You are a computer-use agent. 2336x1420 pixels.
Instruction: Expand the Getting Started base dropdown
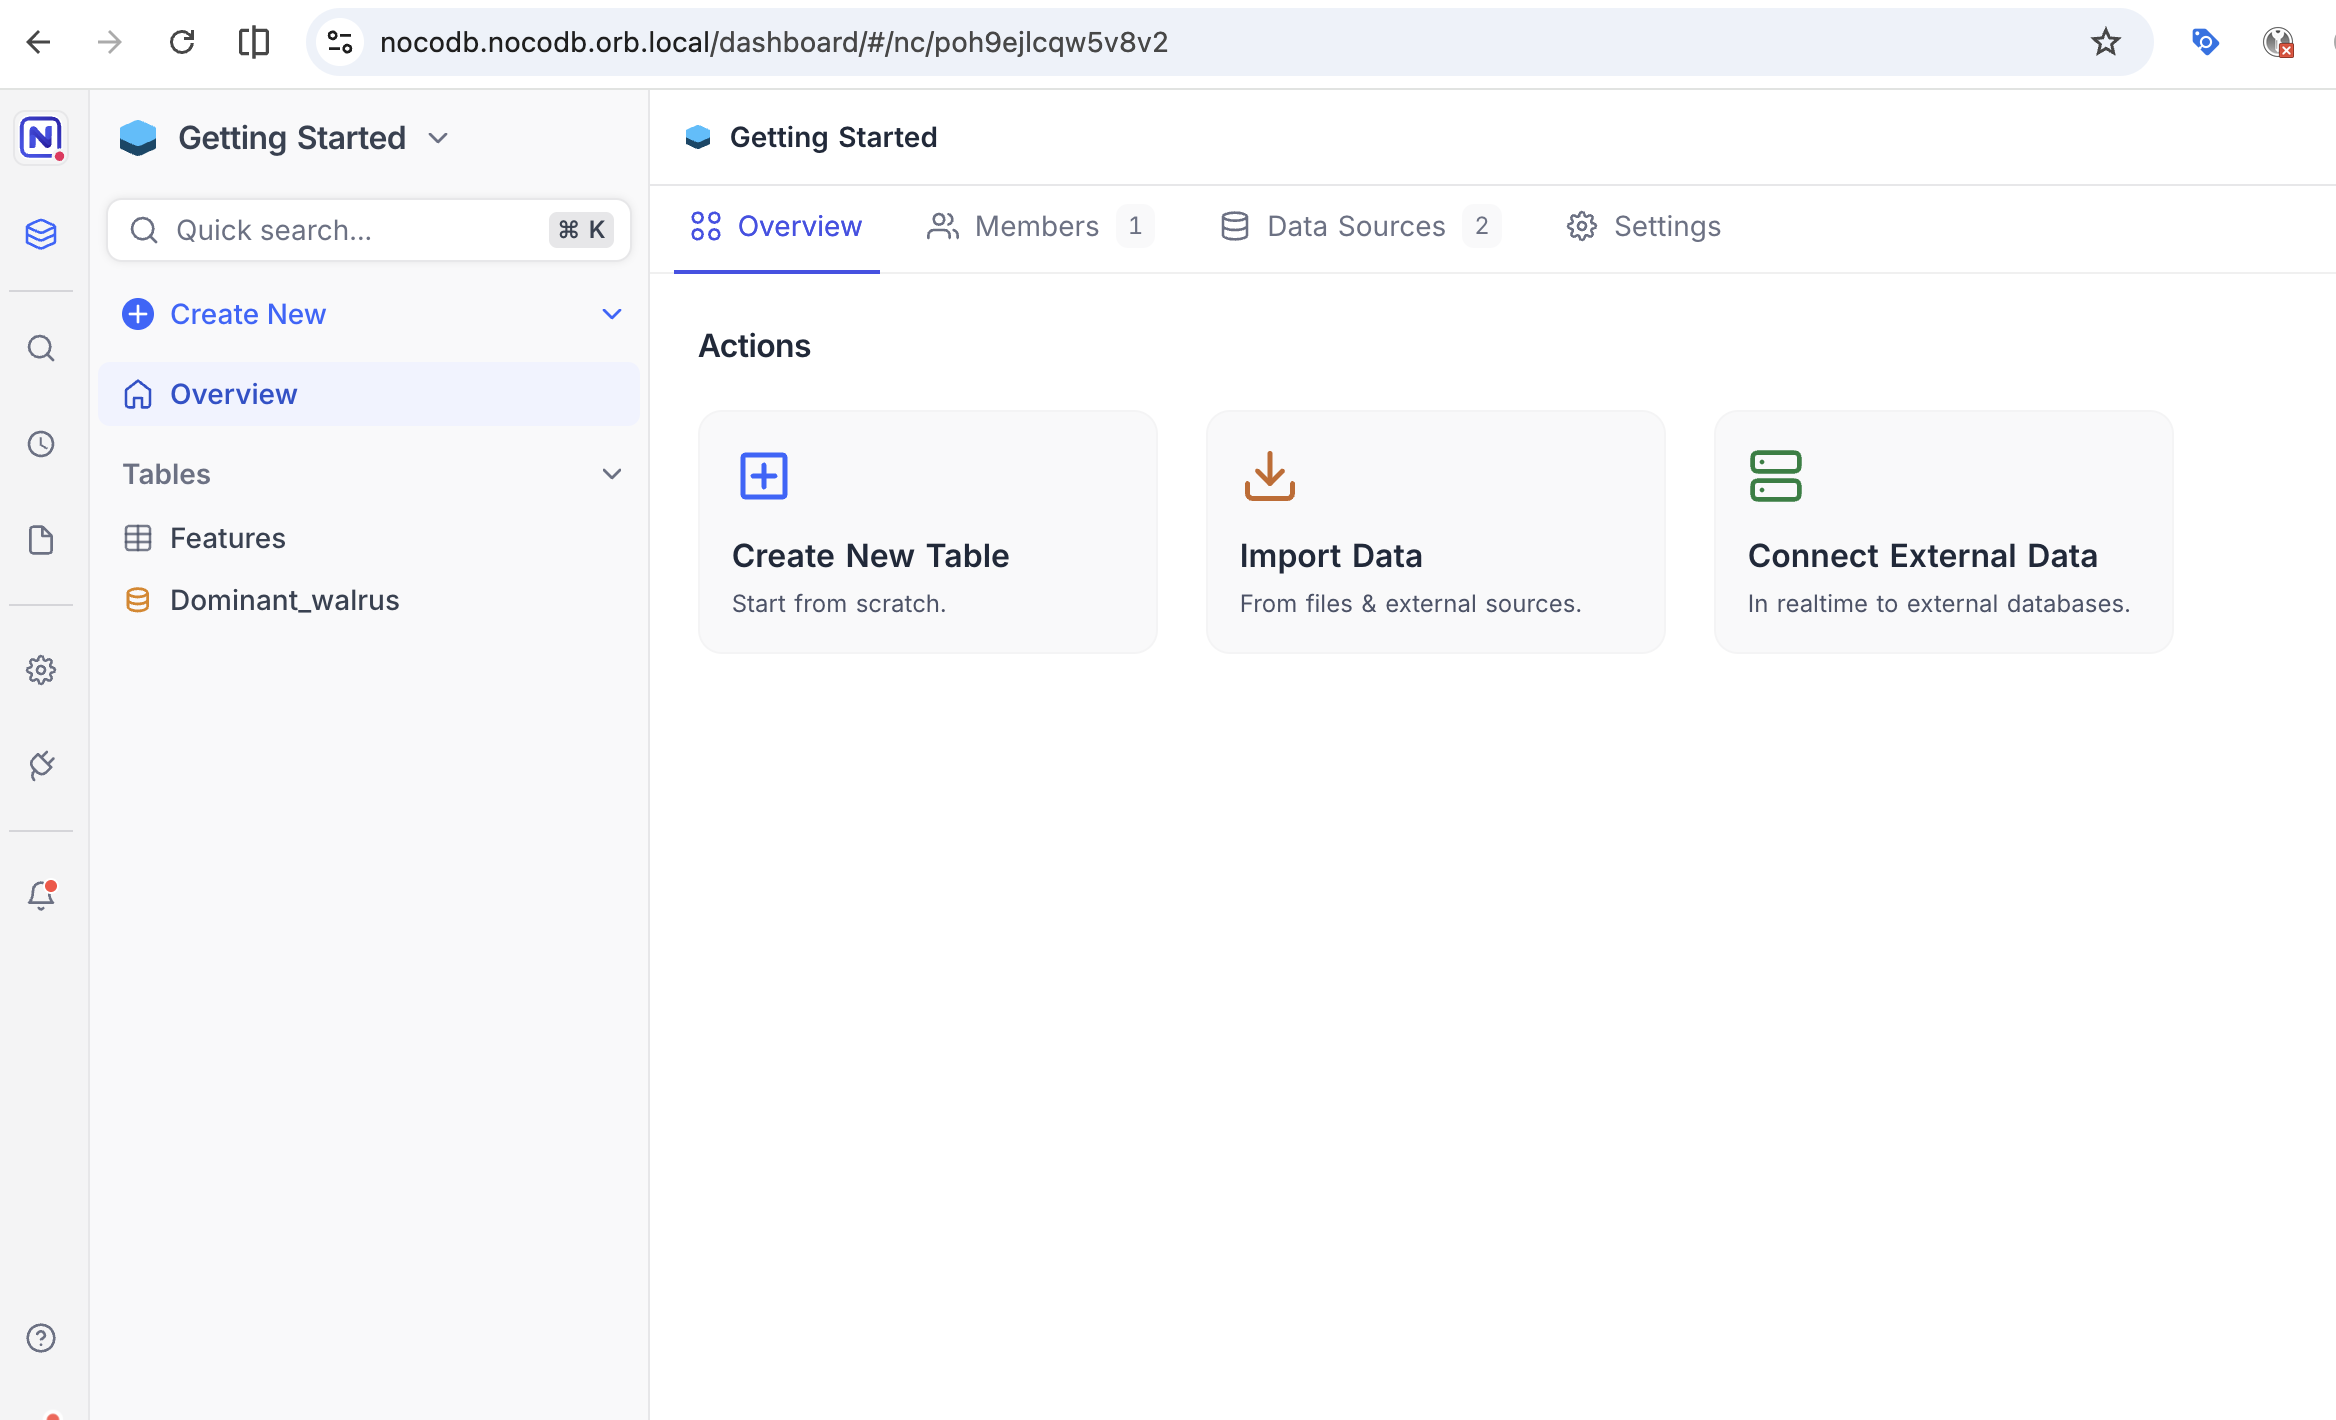[438, 138]
